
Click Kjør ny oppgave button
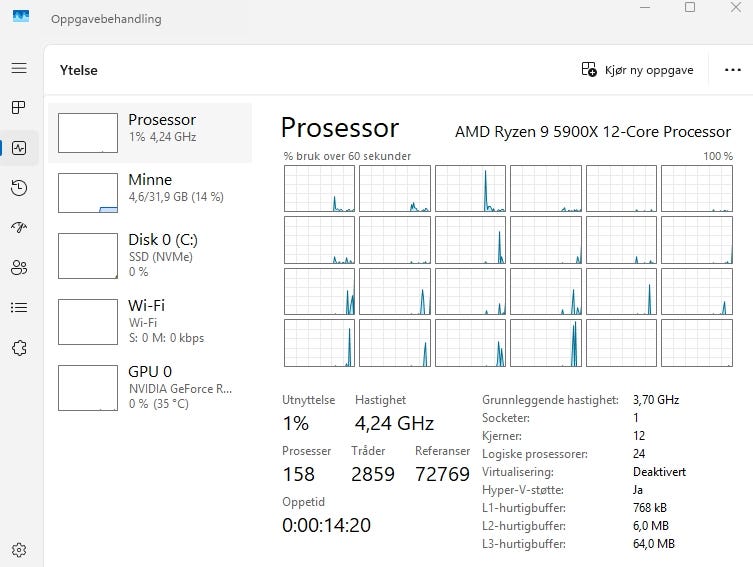click(x=637, y=70)
